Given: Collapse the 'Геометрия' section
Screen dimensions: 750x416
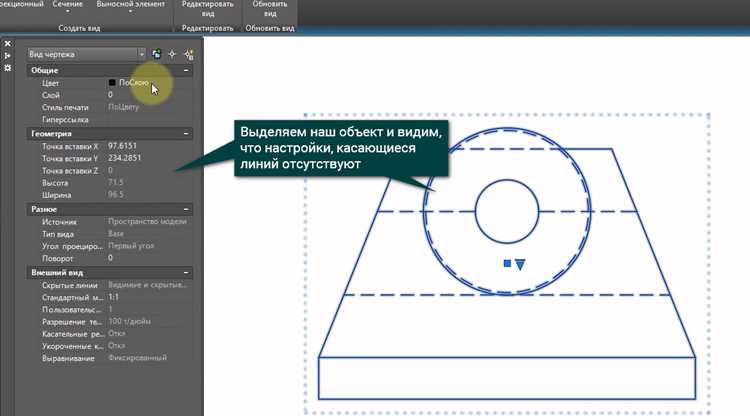Looking at the screenshot, I should pyautogui.click(x=186, y=134).
